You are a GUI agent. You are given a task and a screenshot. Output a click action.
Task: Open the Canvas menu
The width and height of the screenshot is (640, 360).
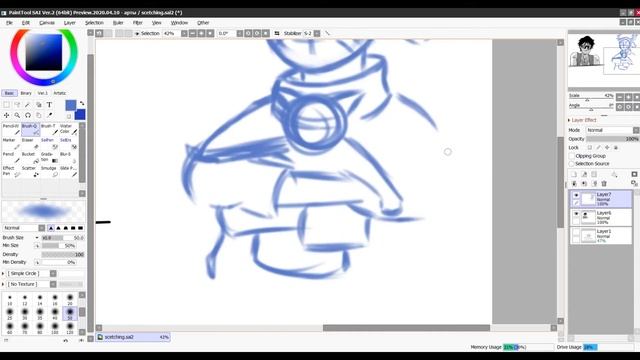47,23
